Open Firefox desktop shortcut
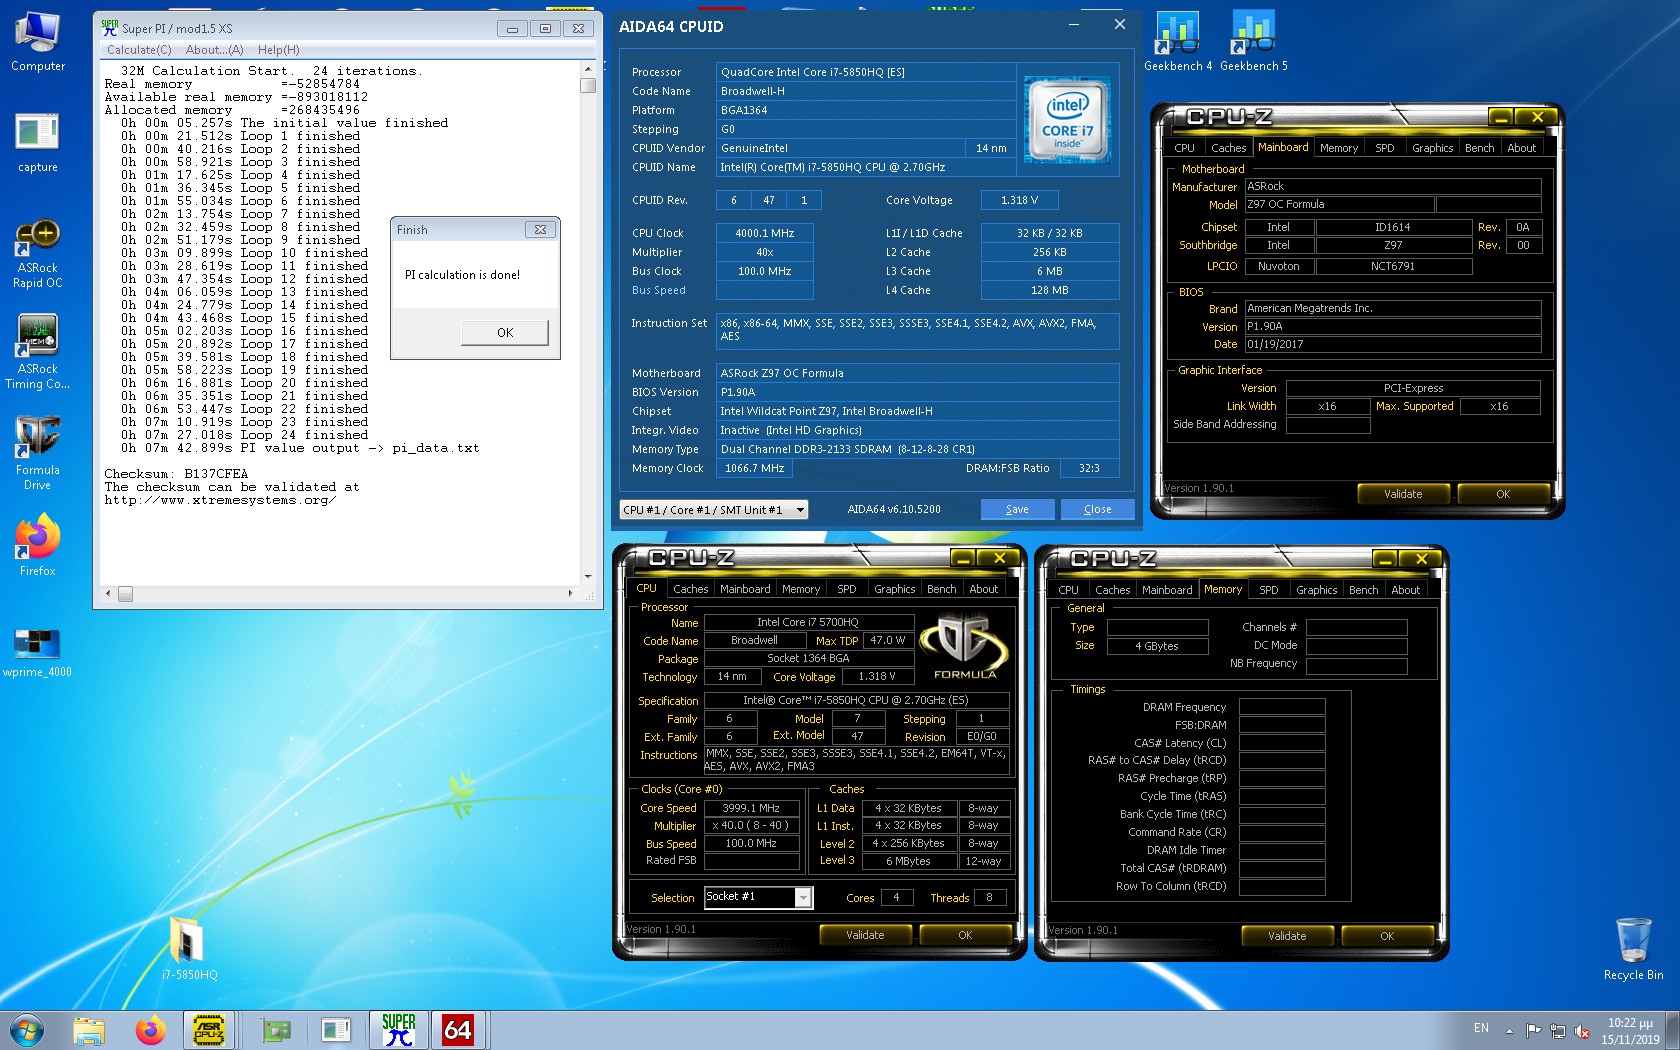 [38, 546]
